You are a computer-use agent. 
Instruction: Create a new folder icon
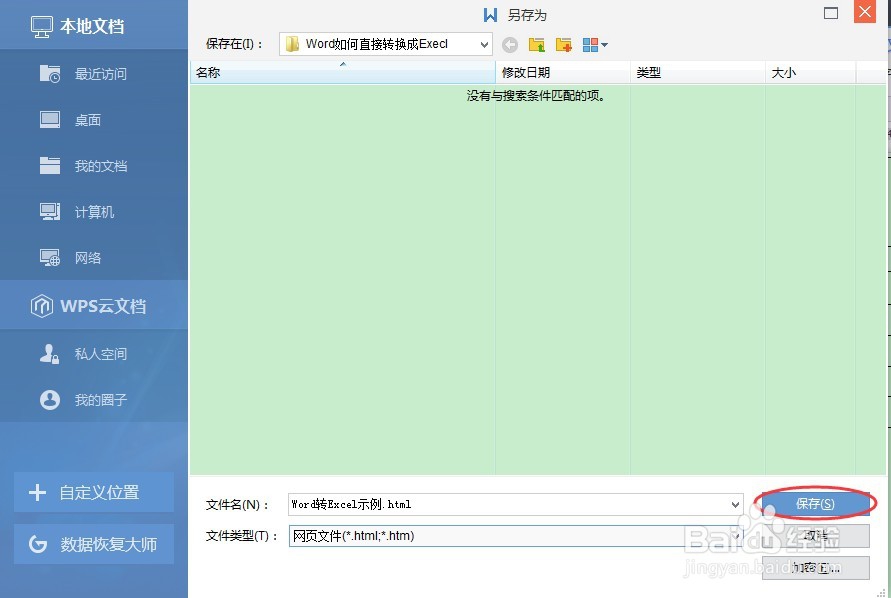click(564, 44)
